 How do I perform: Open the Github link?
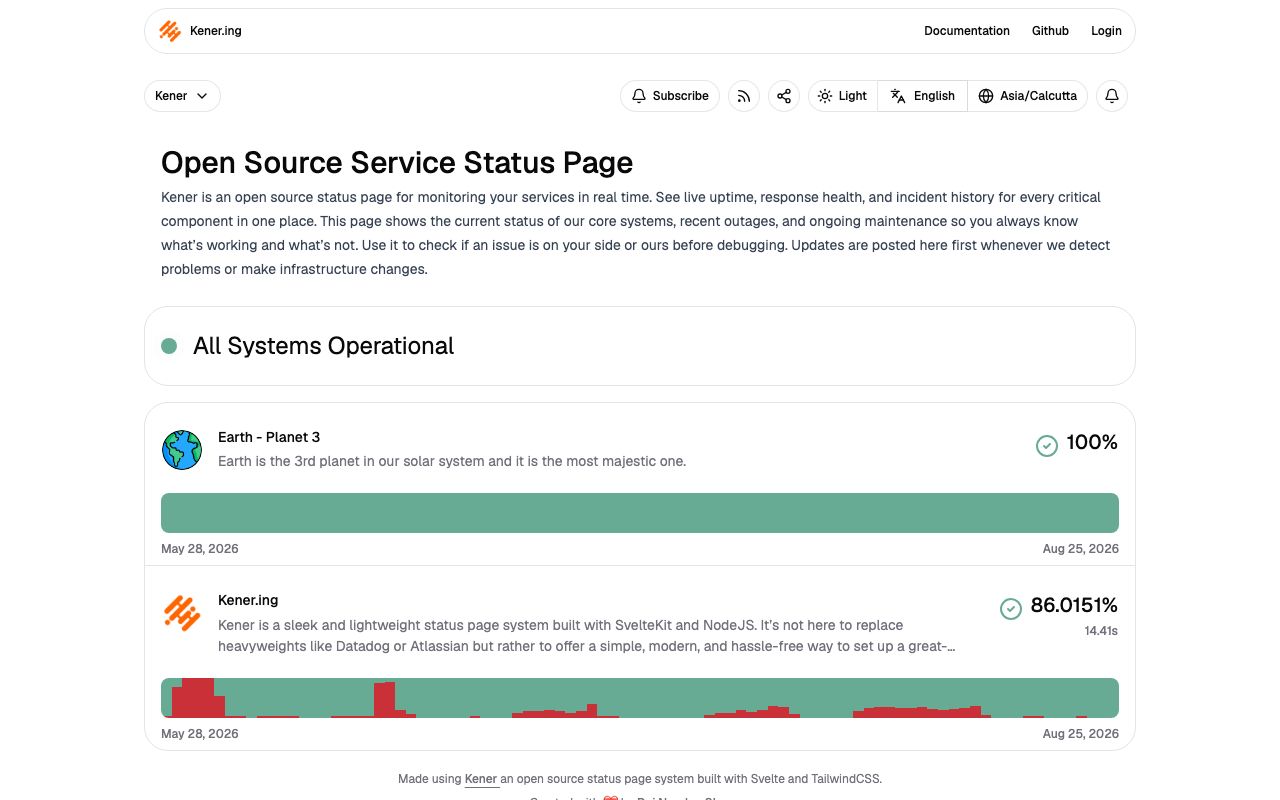[1050, 31]
